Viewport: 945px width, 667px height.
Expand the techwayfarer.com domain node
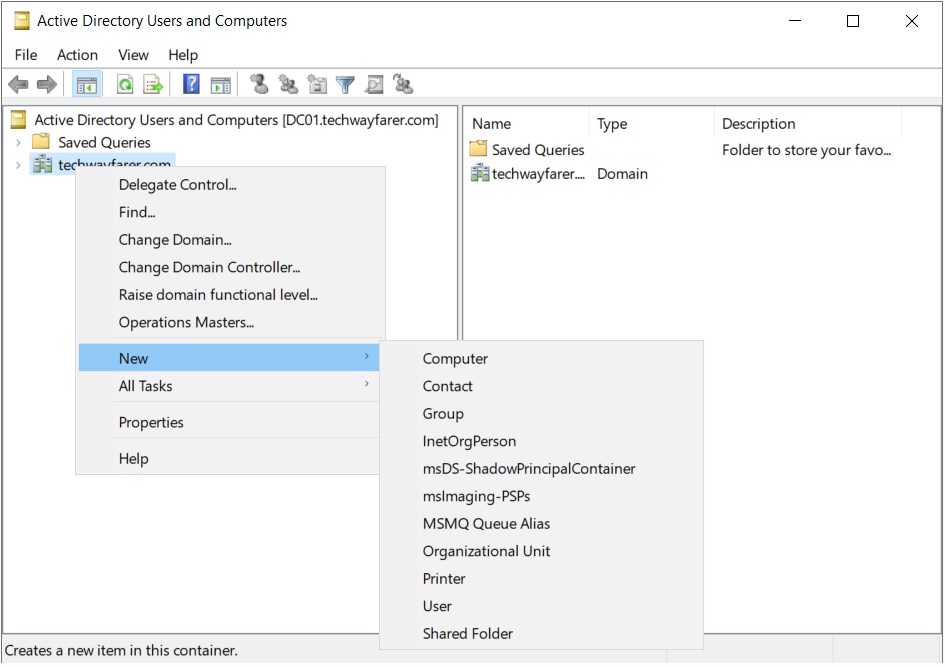pos(18,165)
